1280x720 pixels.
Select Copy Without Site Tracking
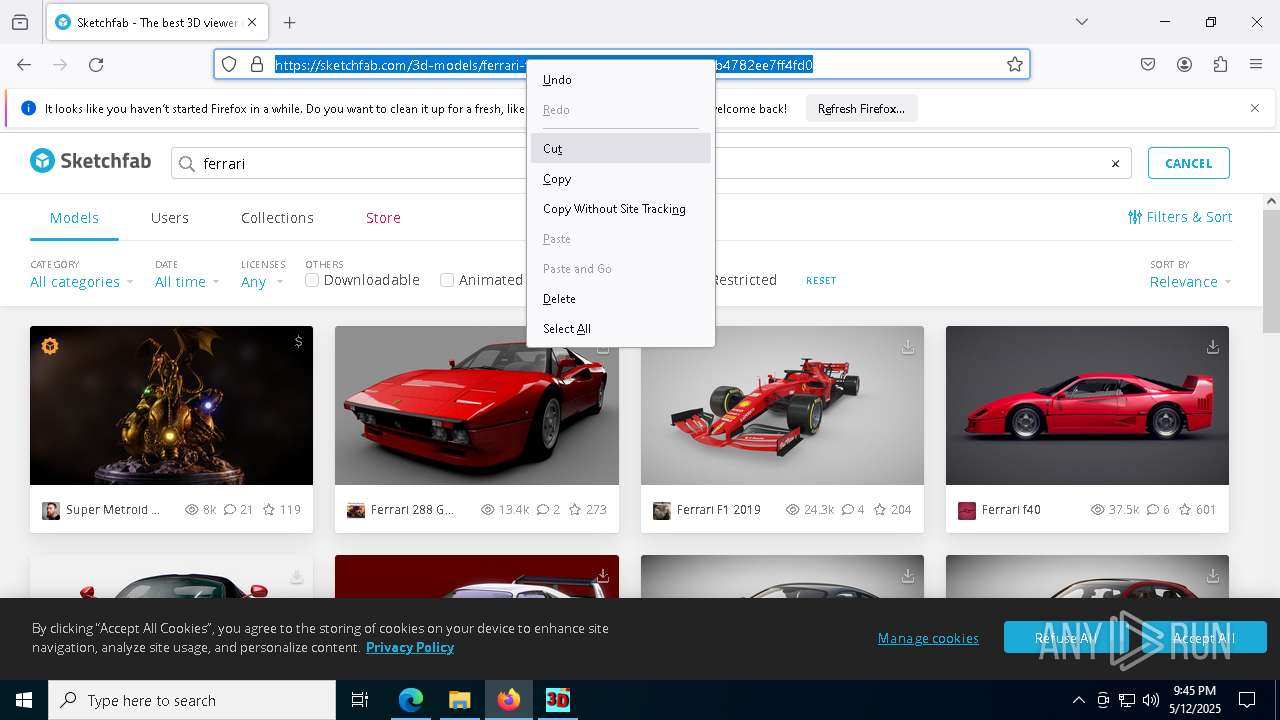point(621,209)
